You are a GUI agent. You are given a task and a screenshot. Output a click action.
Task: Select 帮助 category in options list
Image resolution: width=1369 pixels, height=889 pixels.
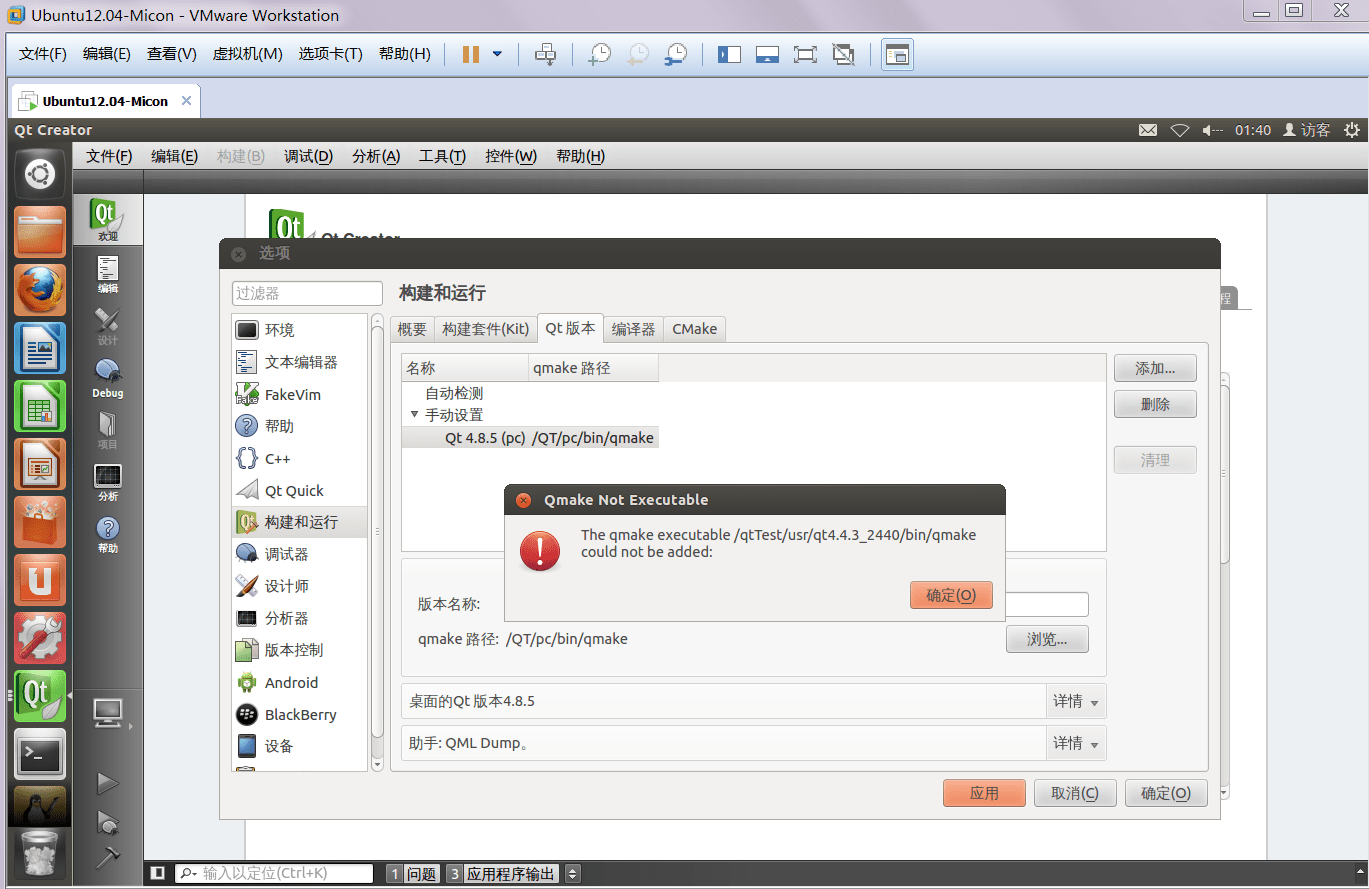(299, 426)
